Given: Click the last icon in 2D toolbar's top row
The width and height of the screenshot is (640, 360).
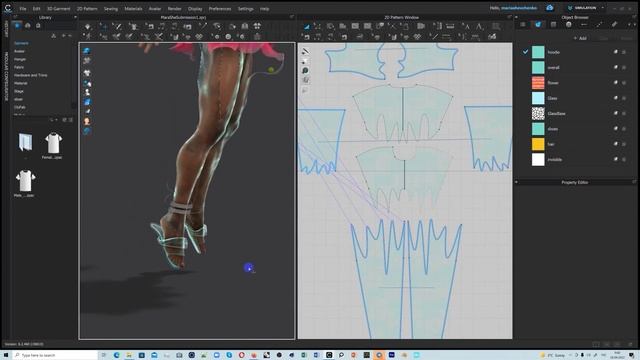Looking at the screenshot, I should tap(496, 27).
